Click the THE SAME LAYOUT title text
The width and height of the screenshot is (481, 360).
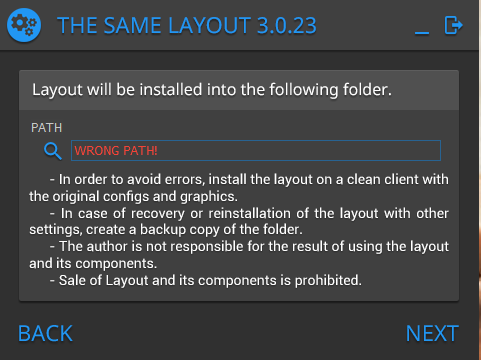(x=154, y=26)
